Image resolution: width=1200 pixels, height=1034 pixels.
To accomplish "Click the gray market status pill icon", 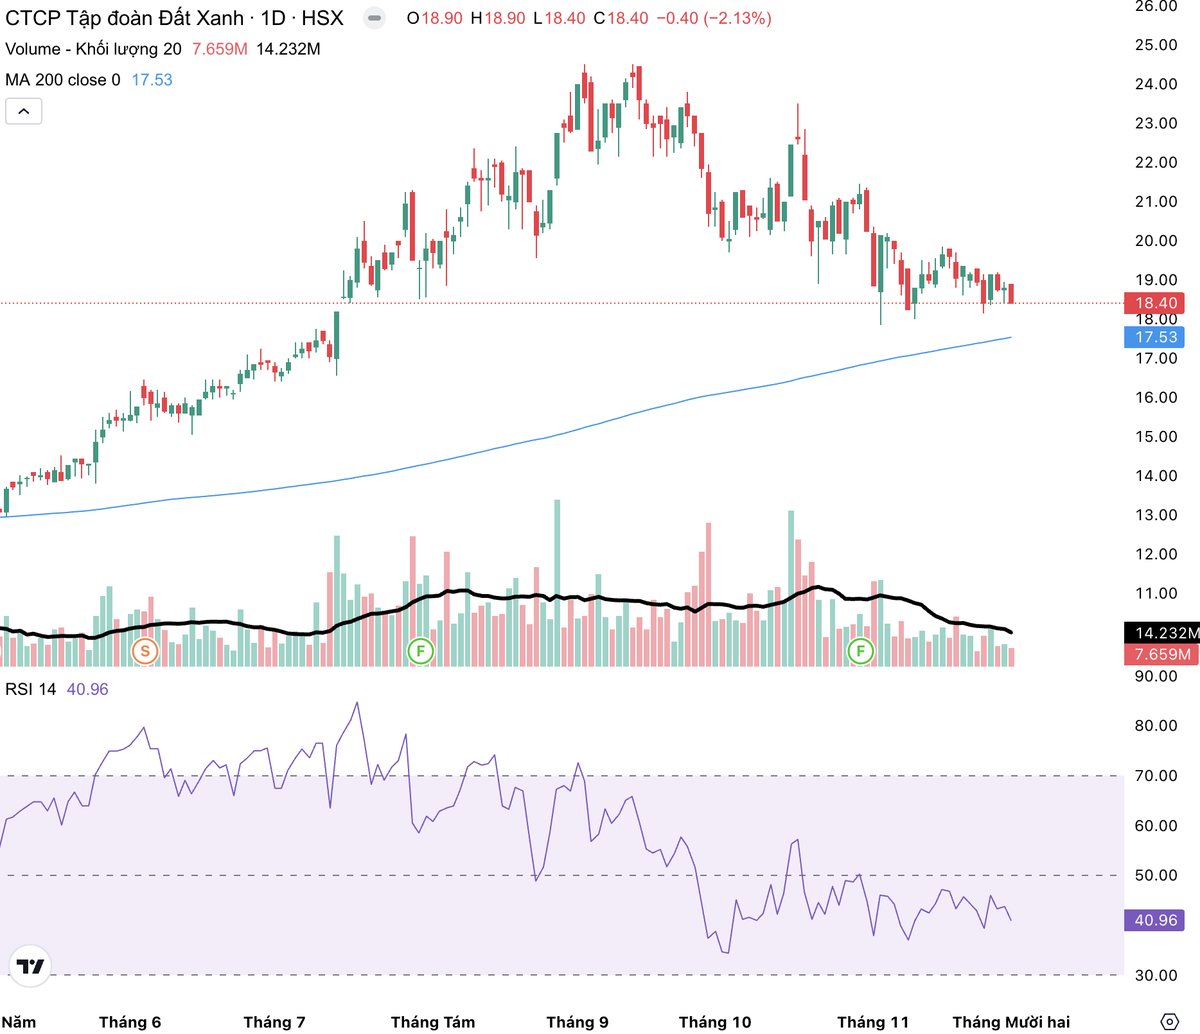I will tap(373, 18).
